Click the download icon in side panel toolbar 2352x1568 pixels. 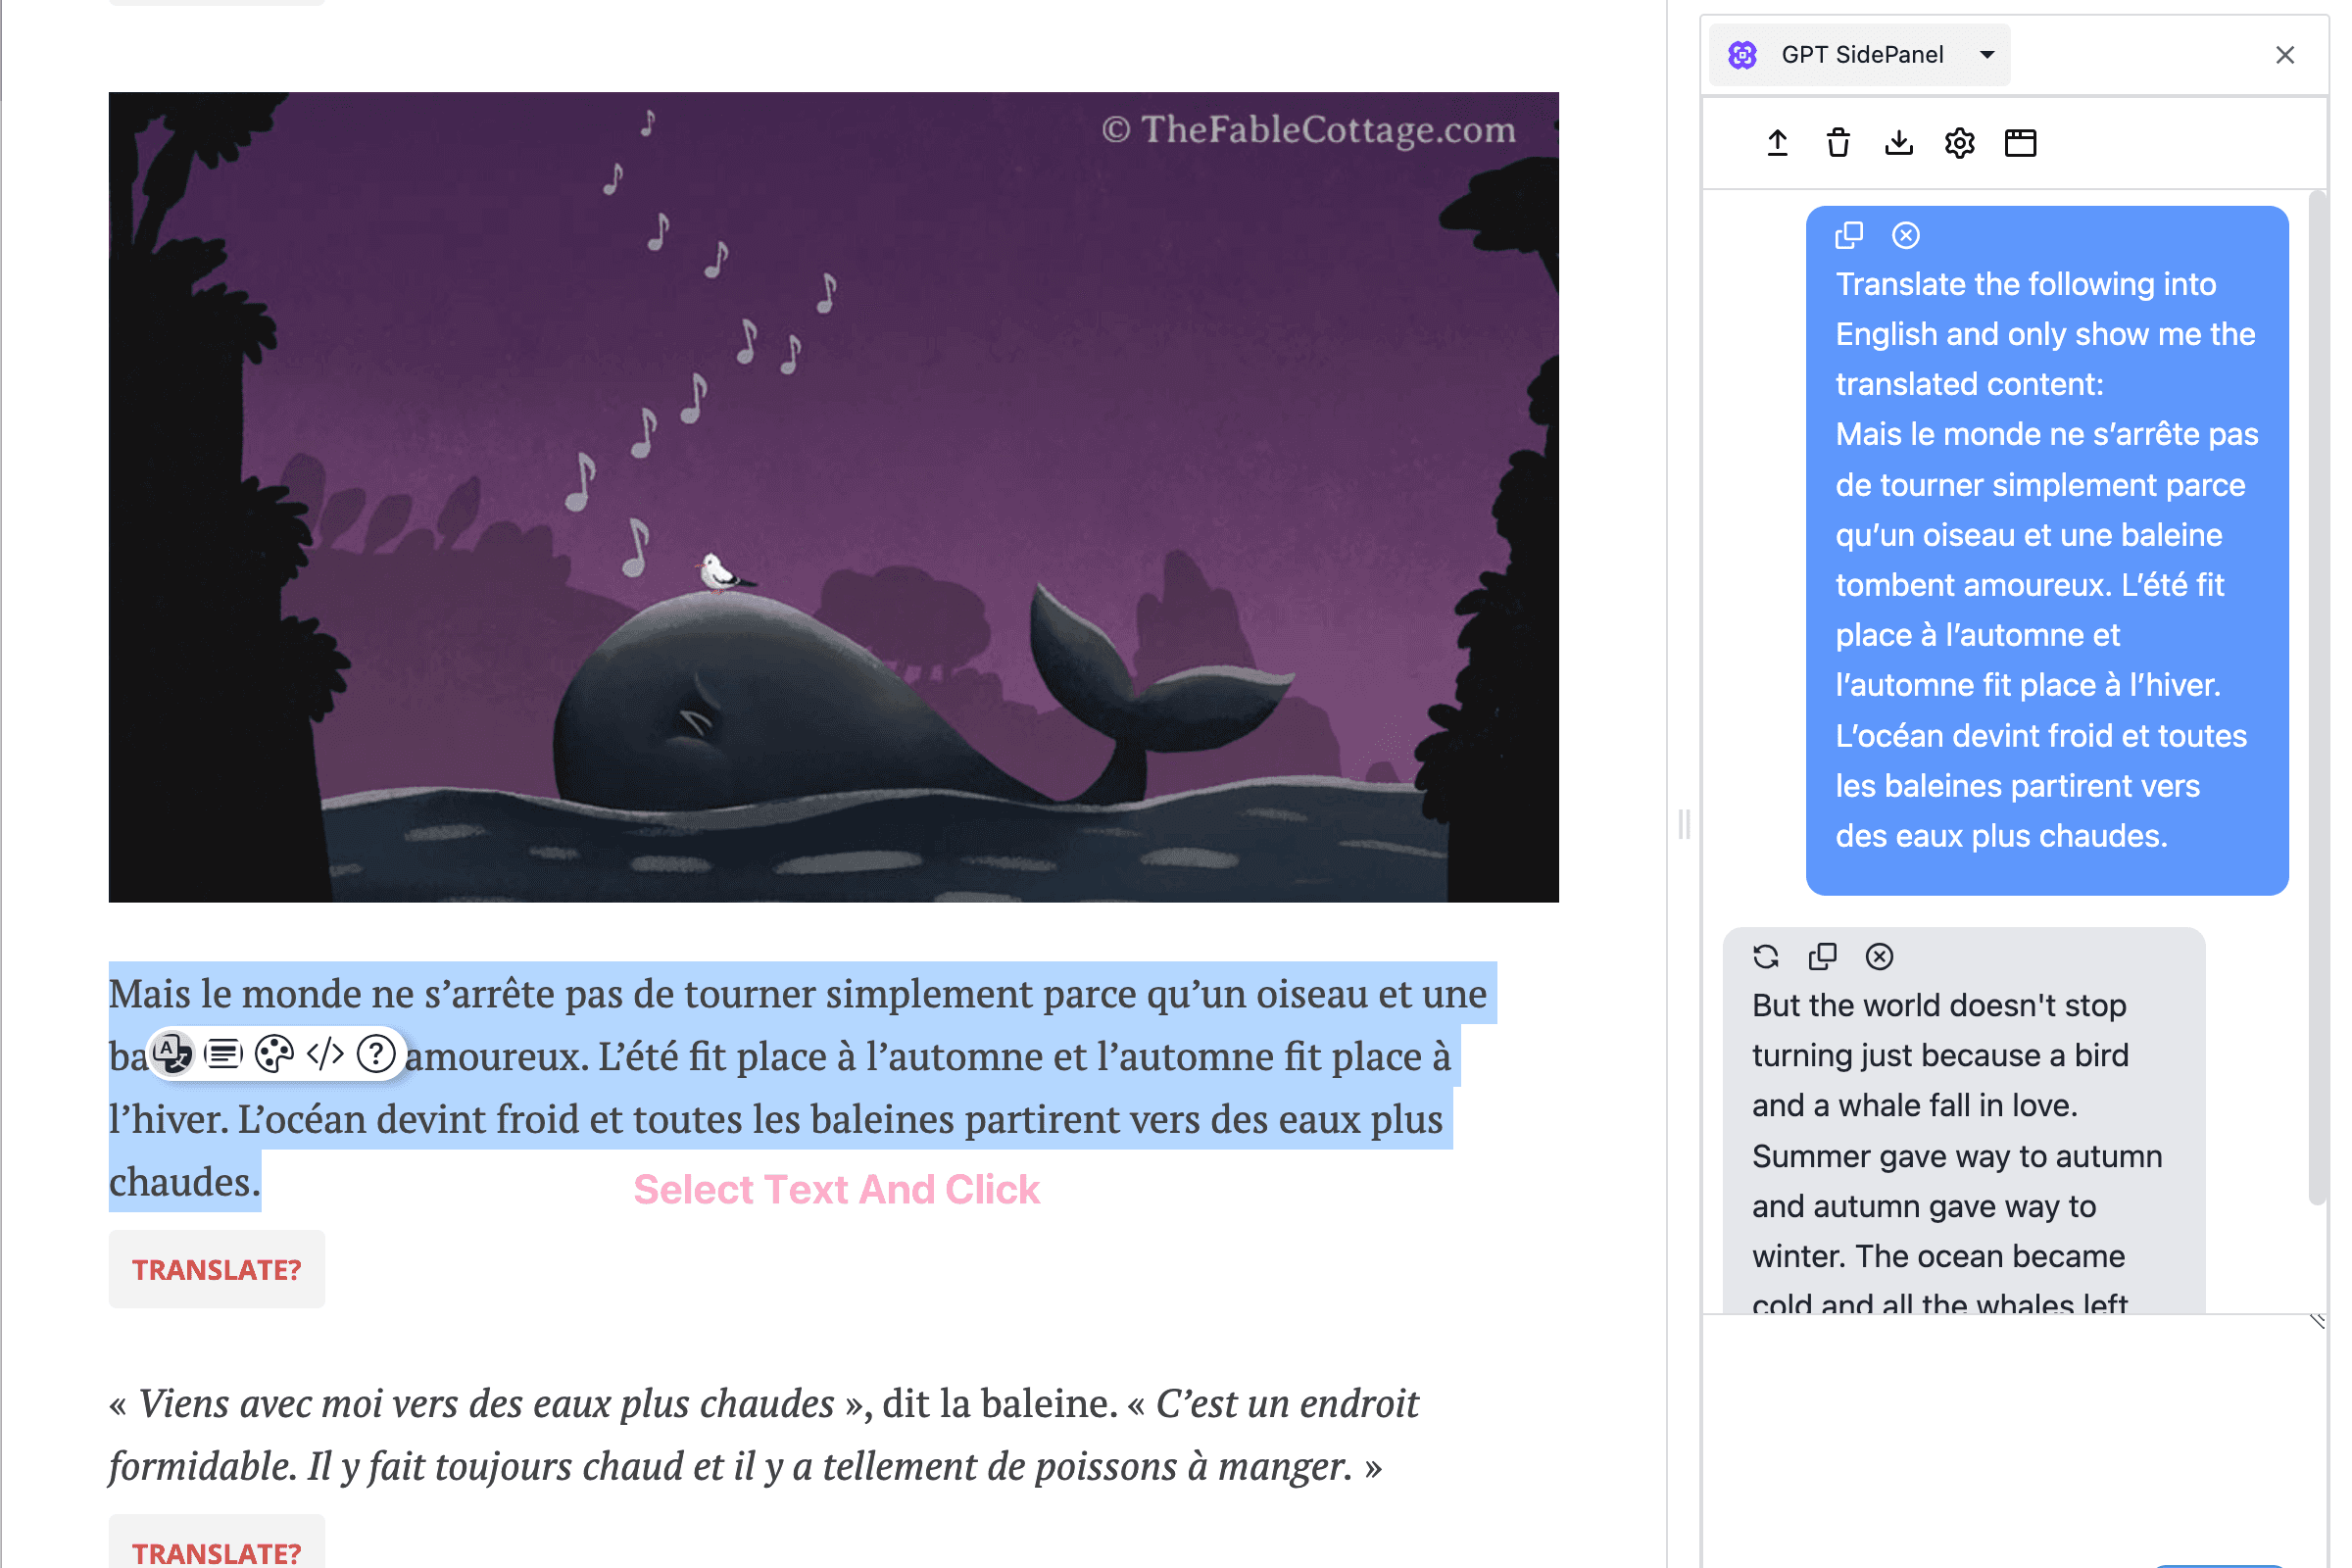(1899, 143)
